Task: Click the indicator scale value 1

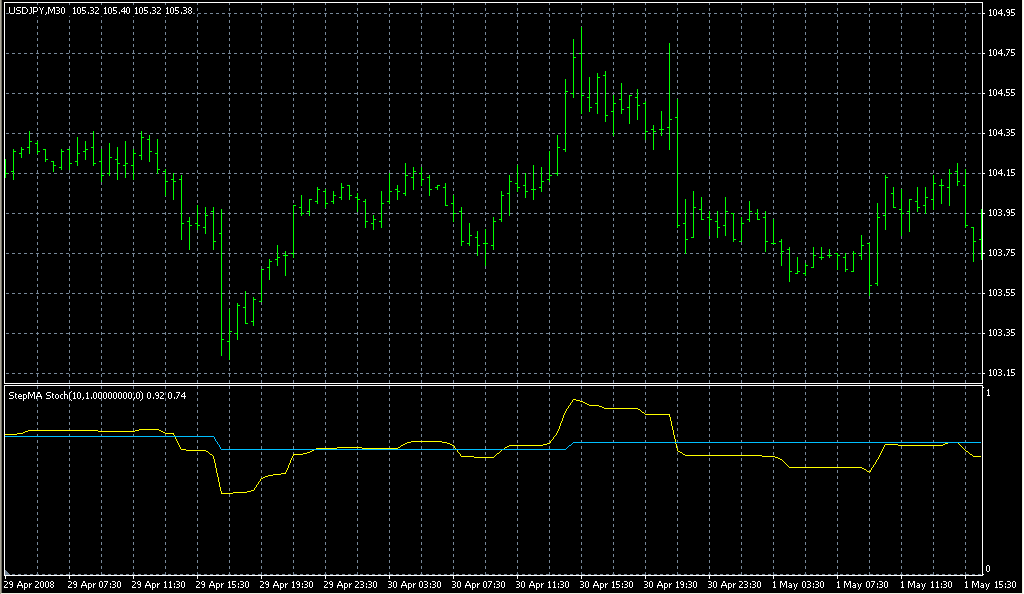Action: click(x=988, y=394)
